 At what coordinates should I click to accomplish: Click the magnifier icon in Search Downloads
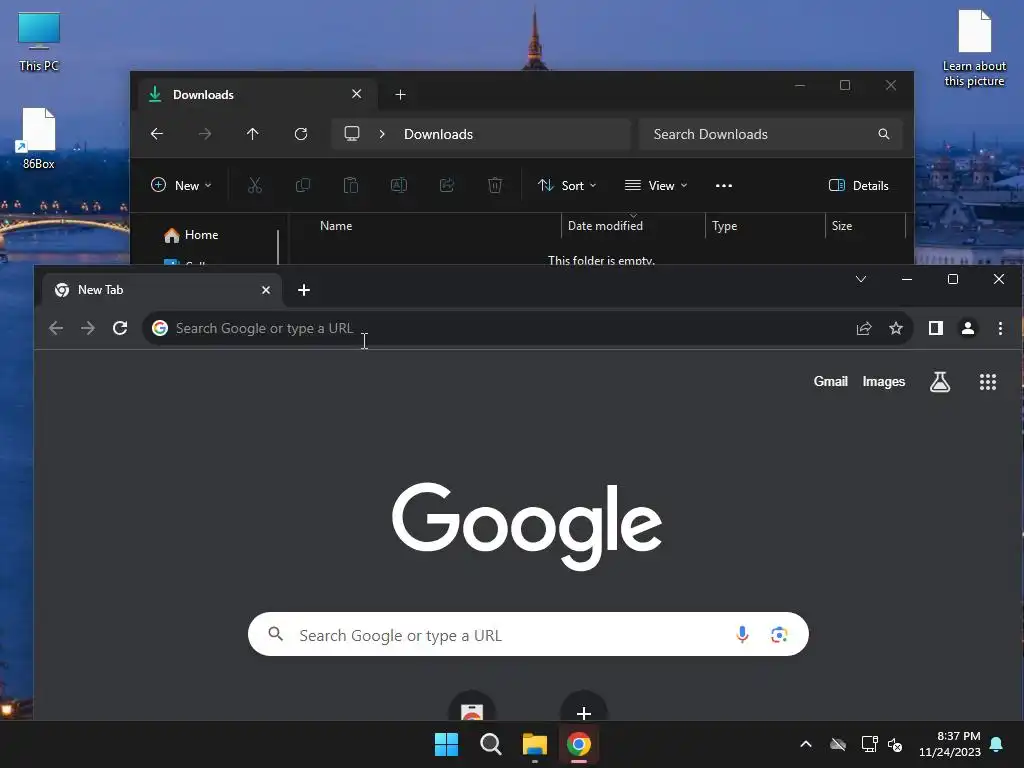(x=884, y=134)
